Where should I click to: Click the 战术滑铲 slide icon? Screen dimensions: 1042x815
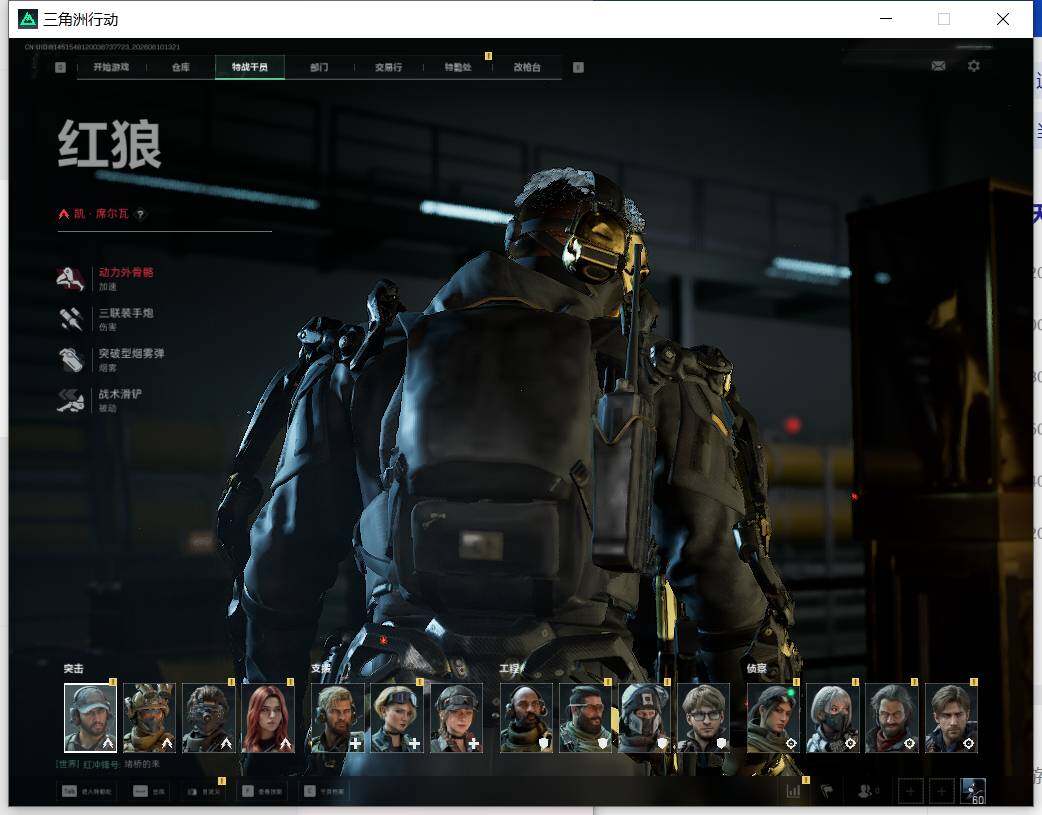coord(70,400)
